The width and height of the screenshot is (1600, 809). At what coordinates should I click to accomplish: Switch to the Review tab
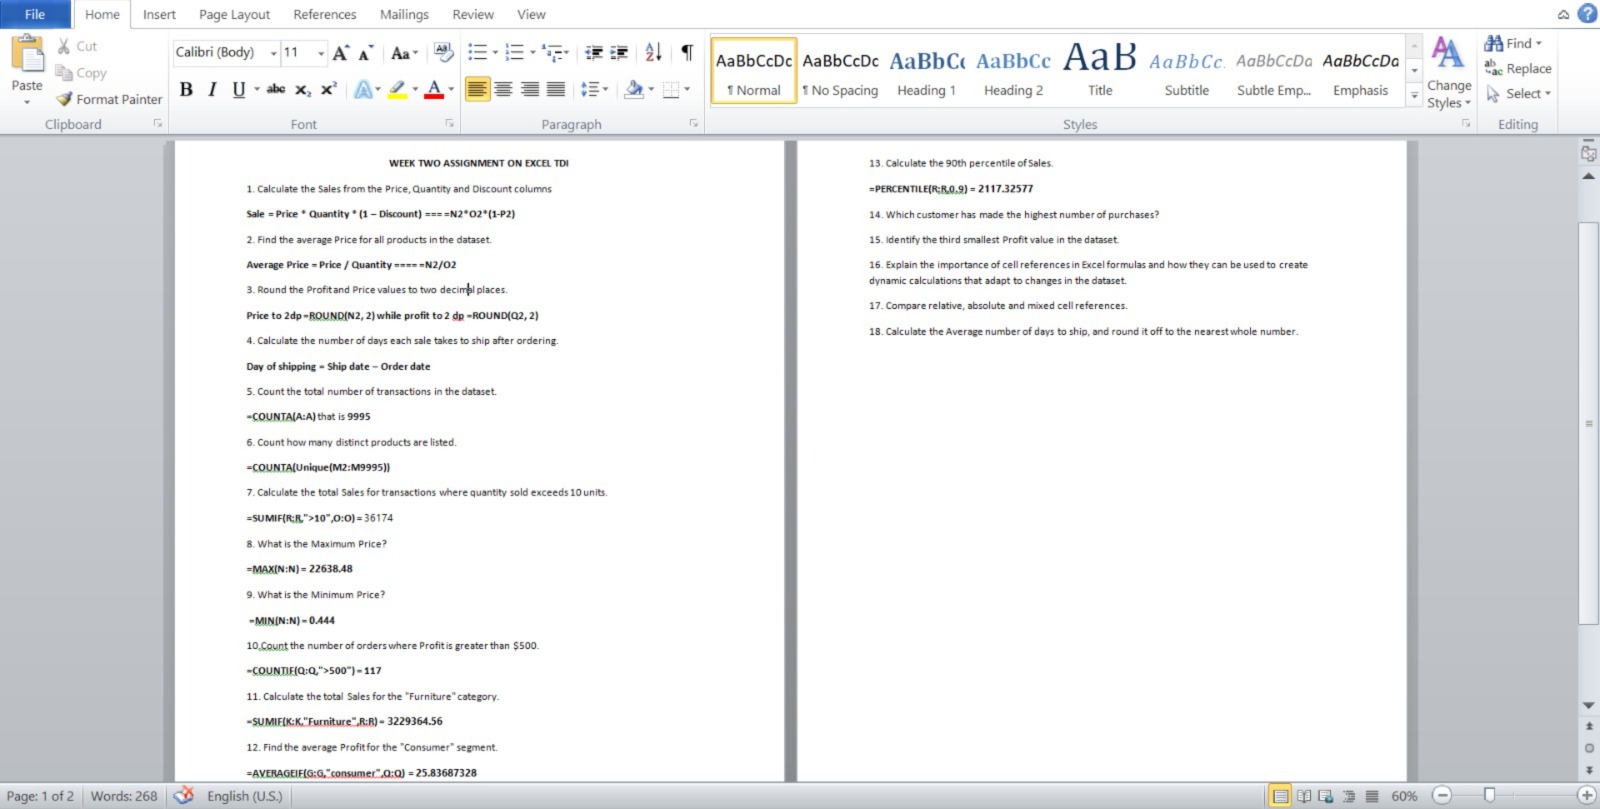pos(473,14)
